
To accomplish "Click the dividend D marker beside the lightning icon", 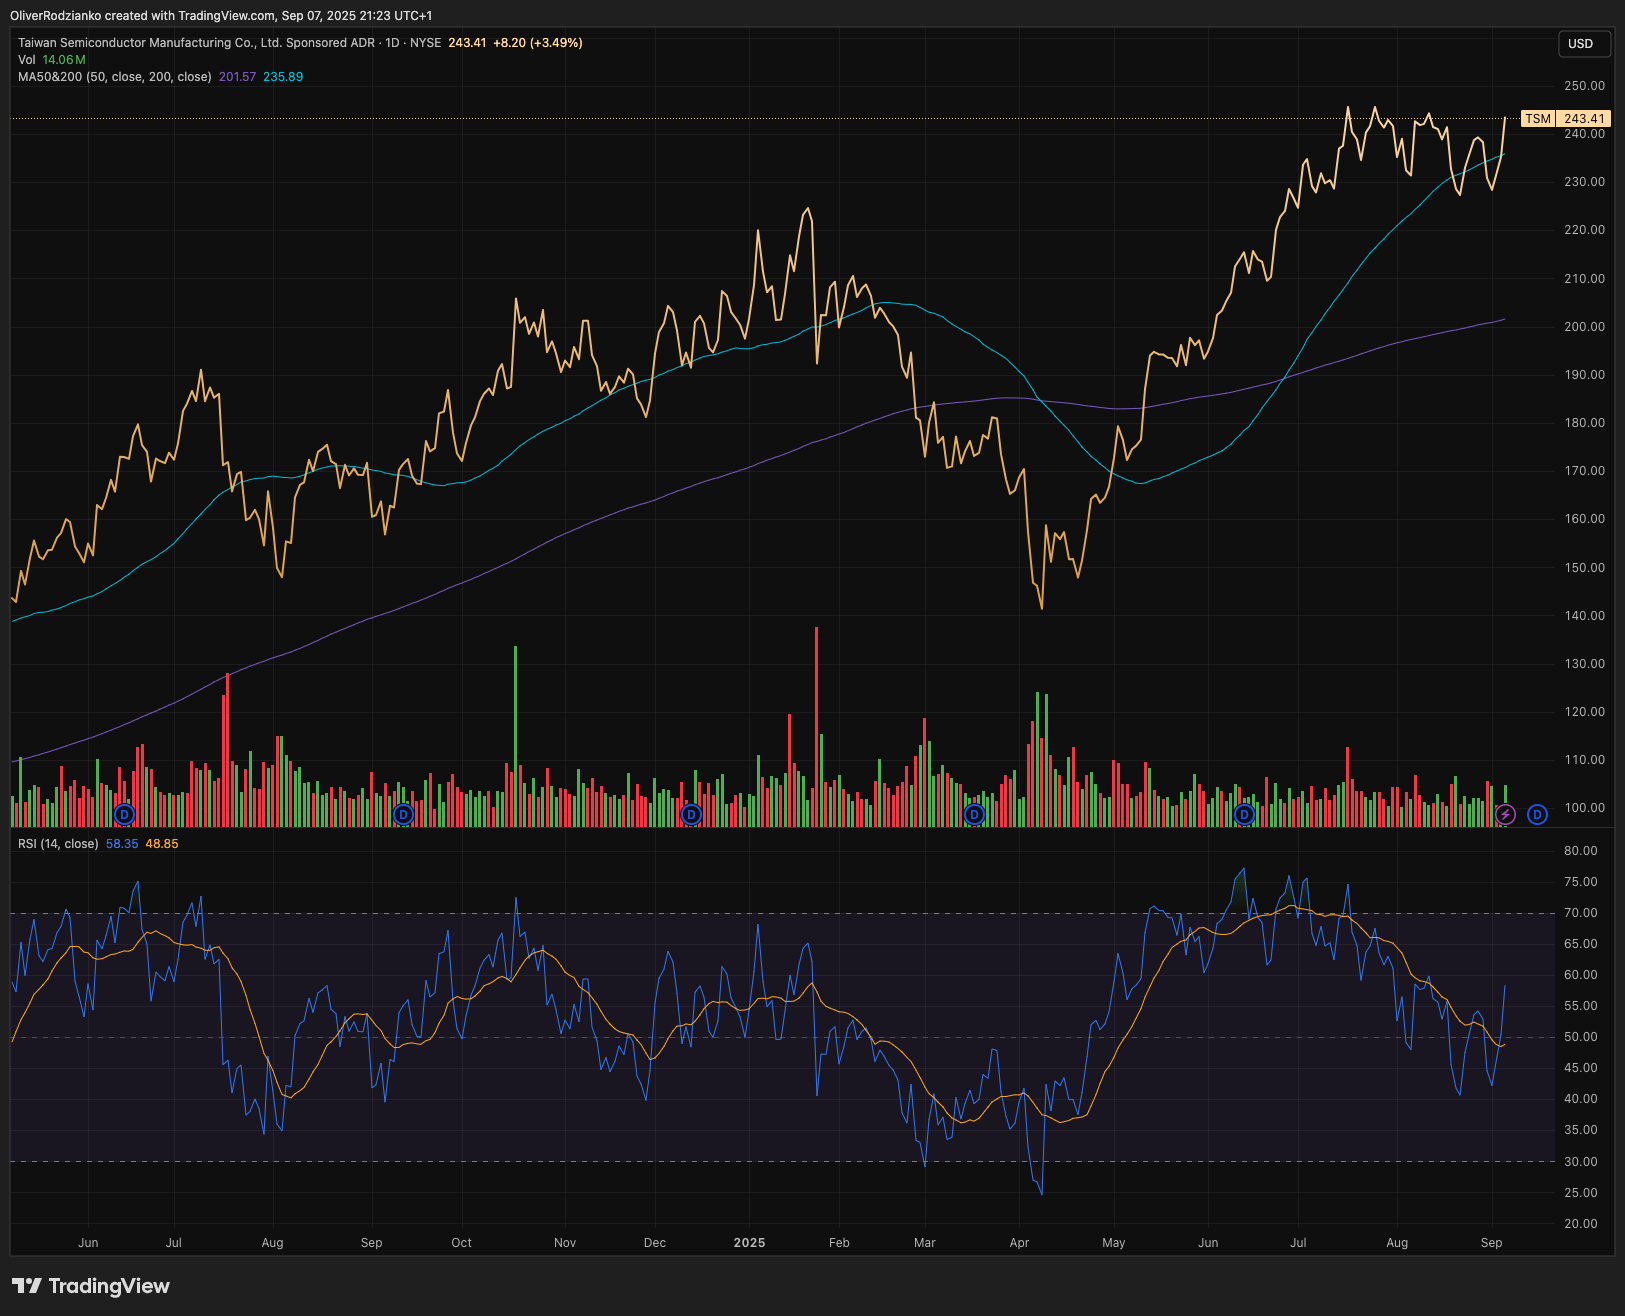I will pyautogui.click(x=1537, y=814).
